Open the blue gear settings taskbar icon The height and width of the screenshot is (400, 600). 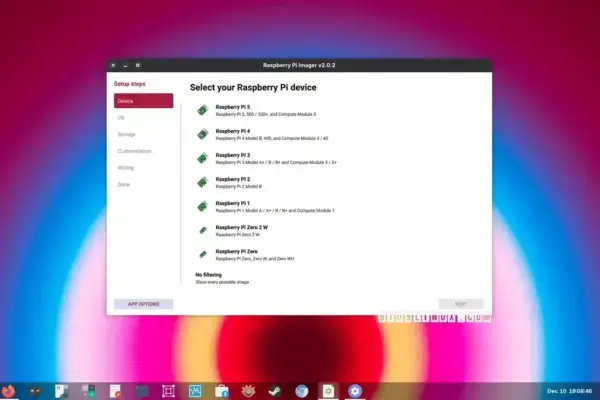(x=355, y=391)
